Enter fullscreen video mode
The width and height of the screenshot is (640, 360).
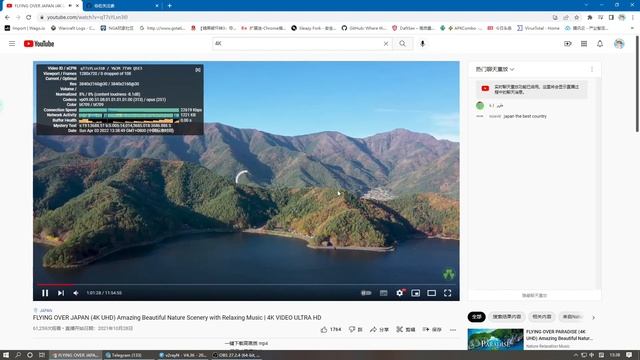[447, 293]
